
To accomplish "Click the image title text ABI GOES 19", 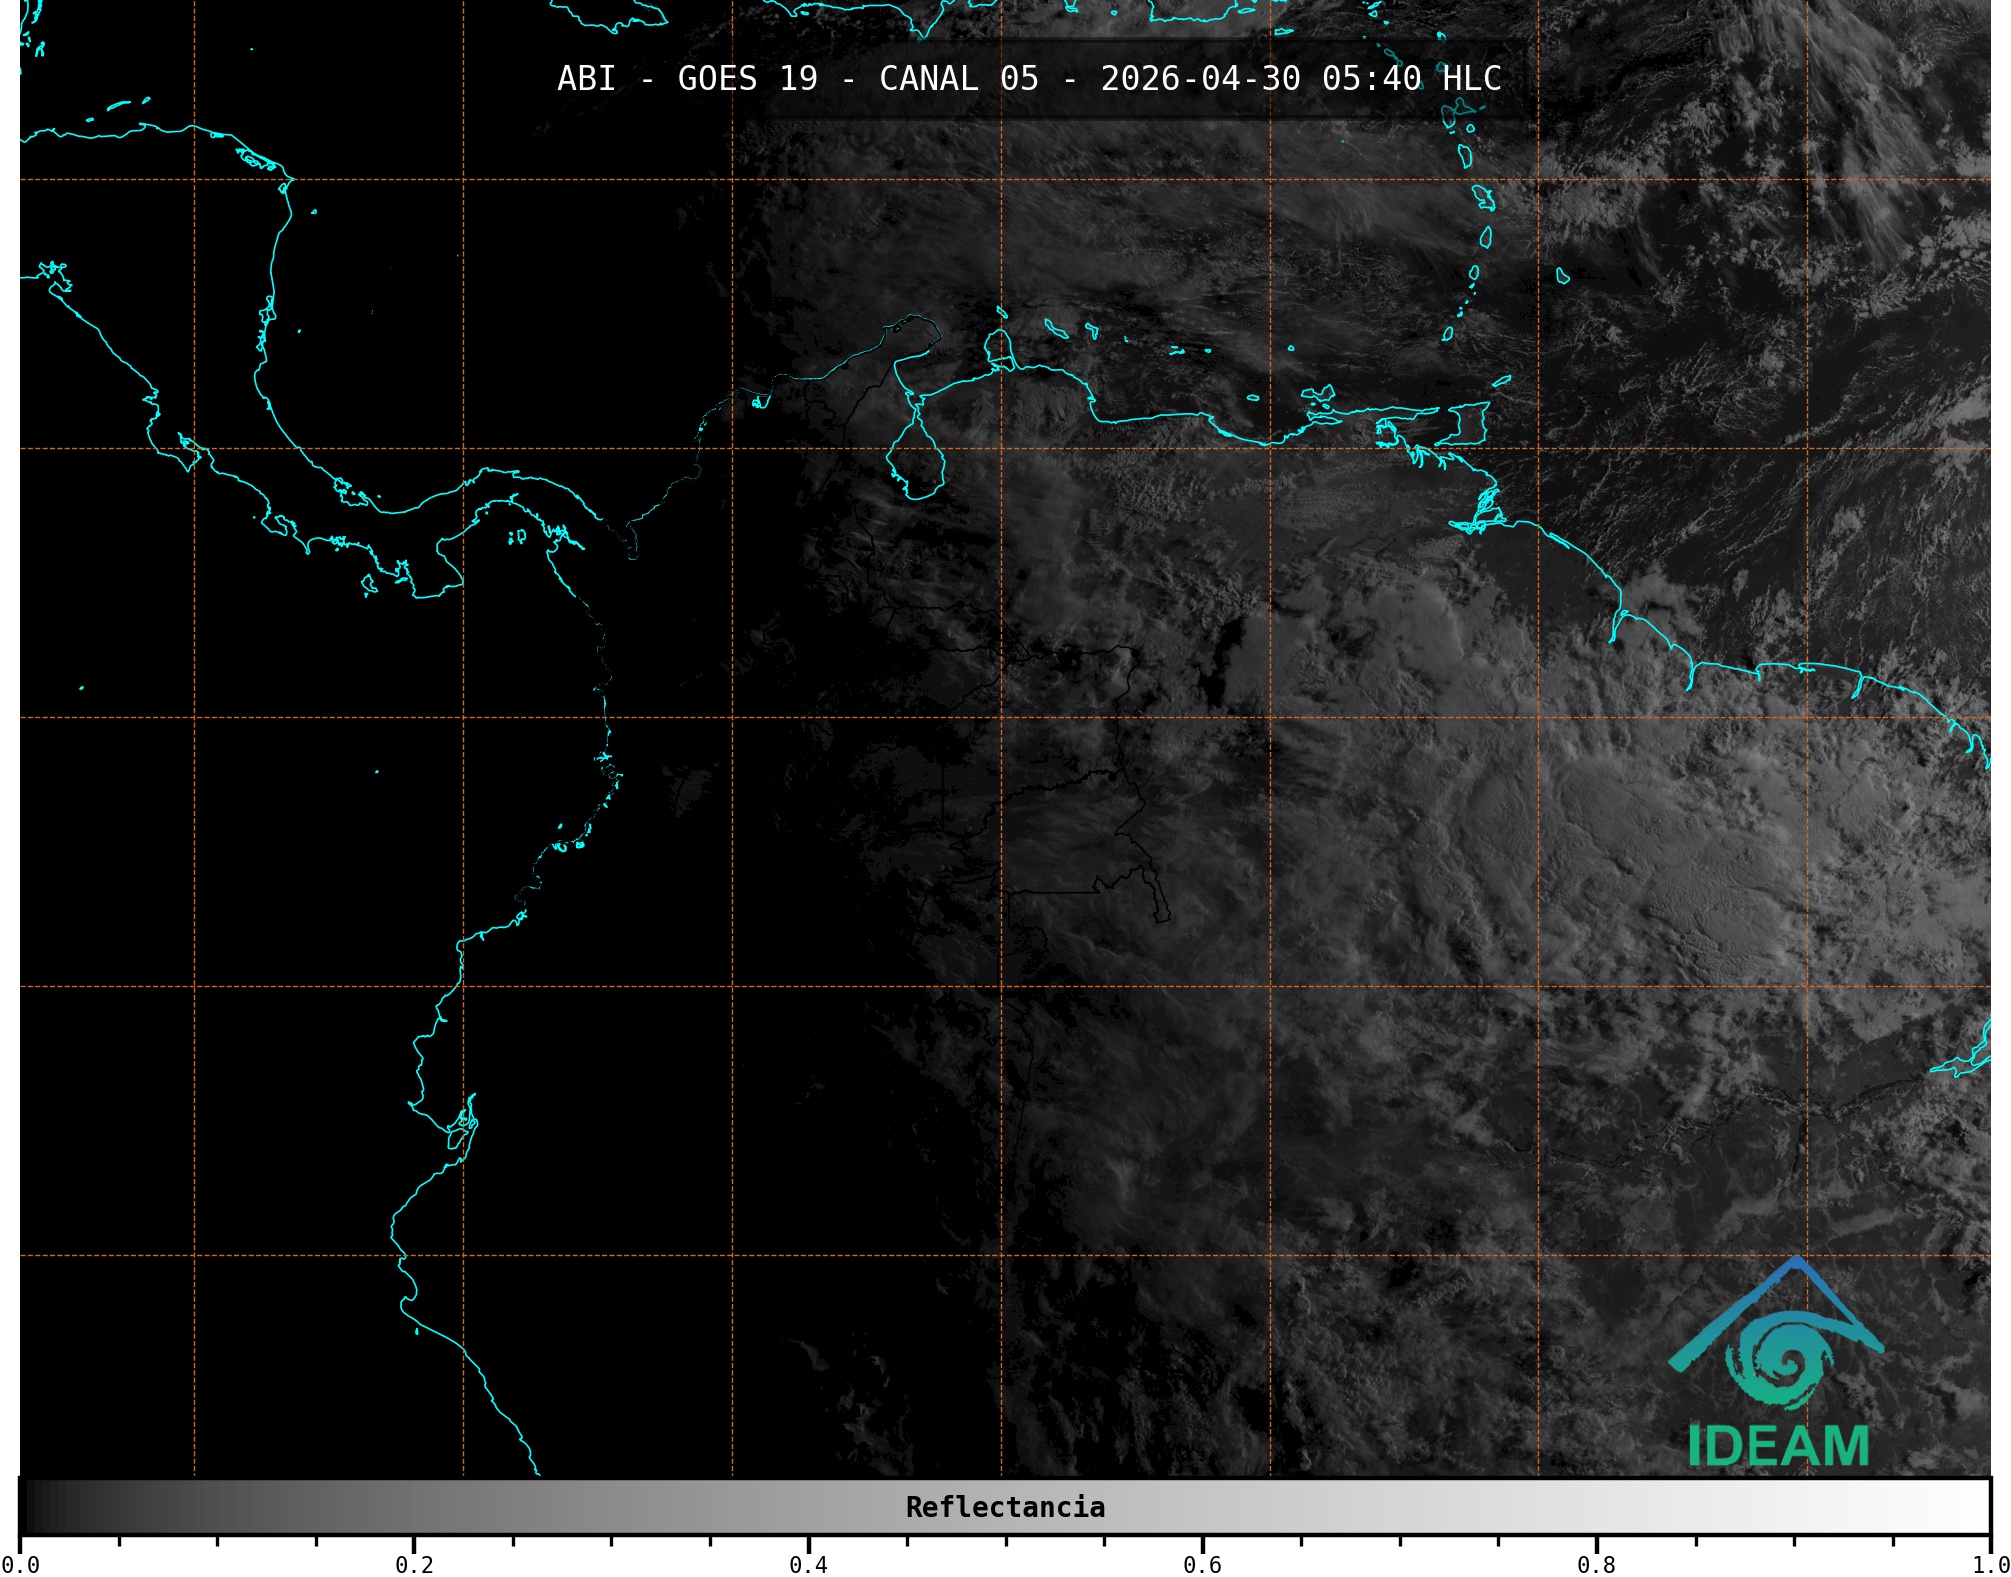I will (687, 79).
